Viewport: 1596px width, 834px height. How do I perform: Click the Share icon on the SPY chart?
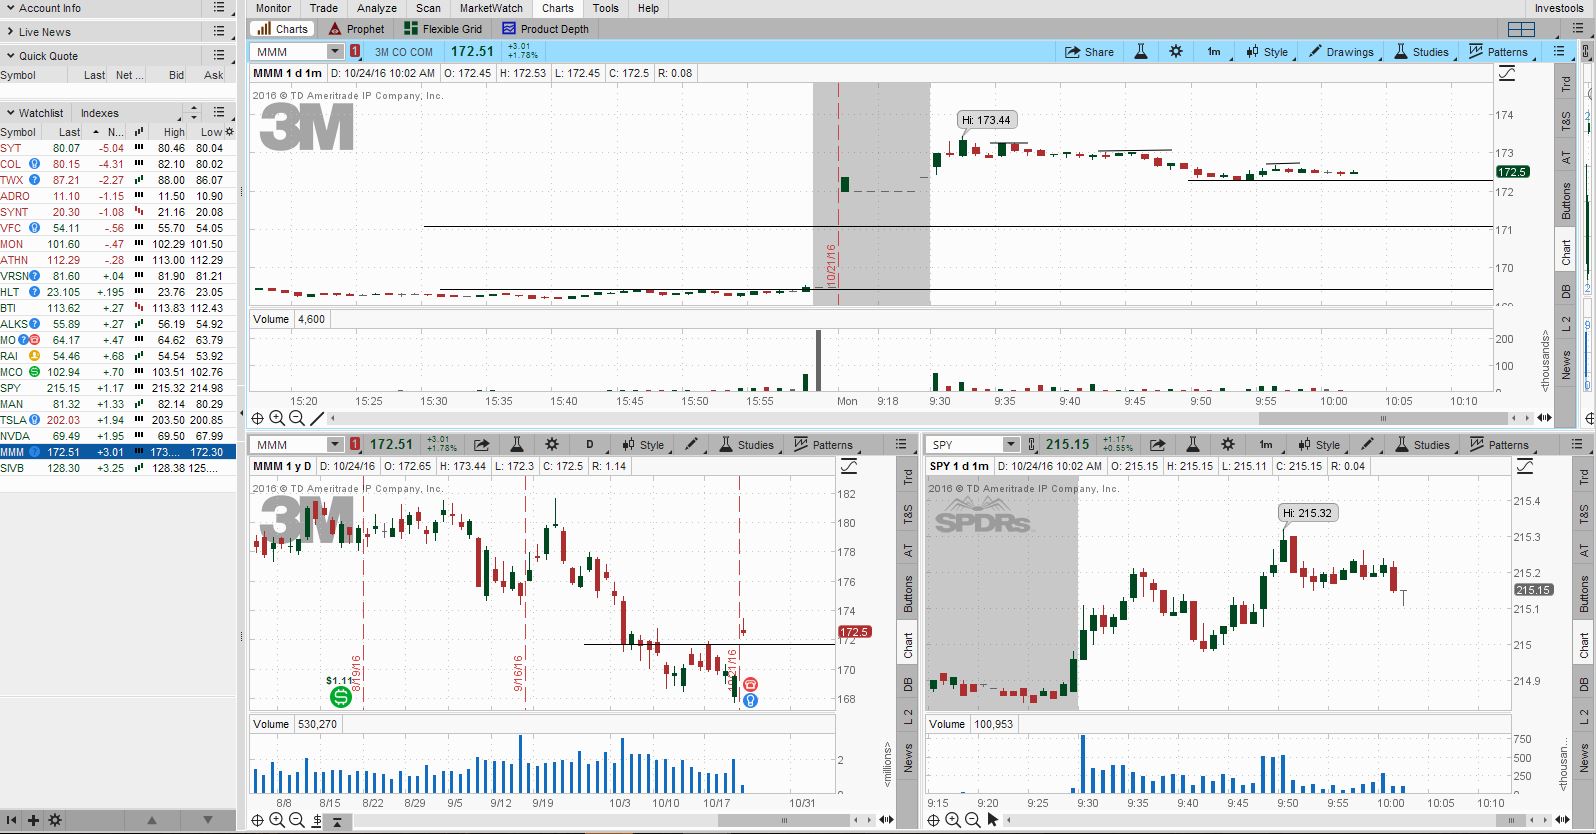pos(1157,445)
